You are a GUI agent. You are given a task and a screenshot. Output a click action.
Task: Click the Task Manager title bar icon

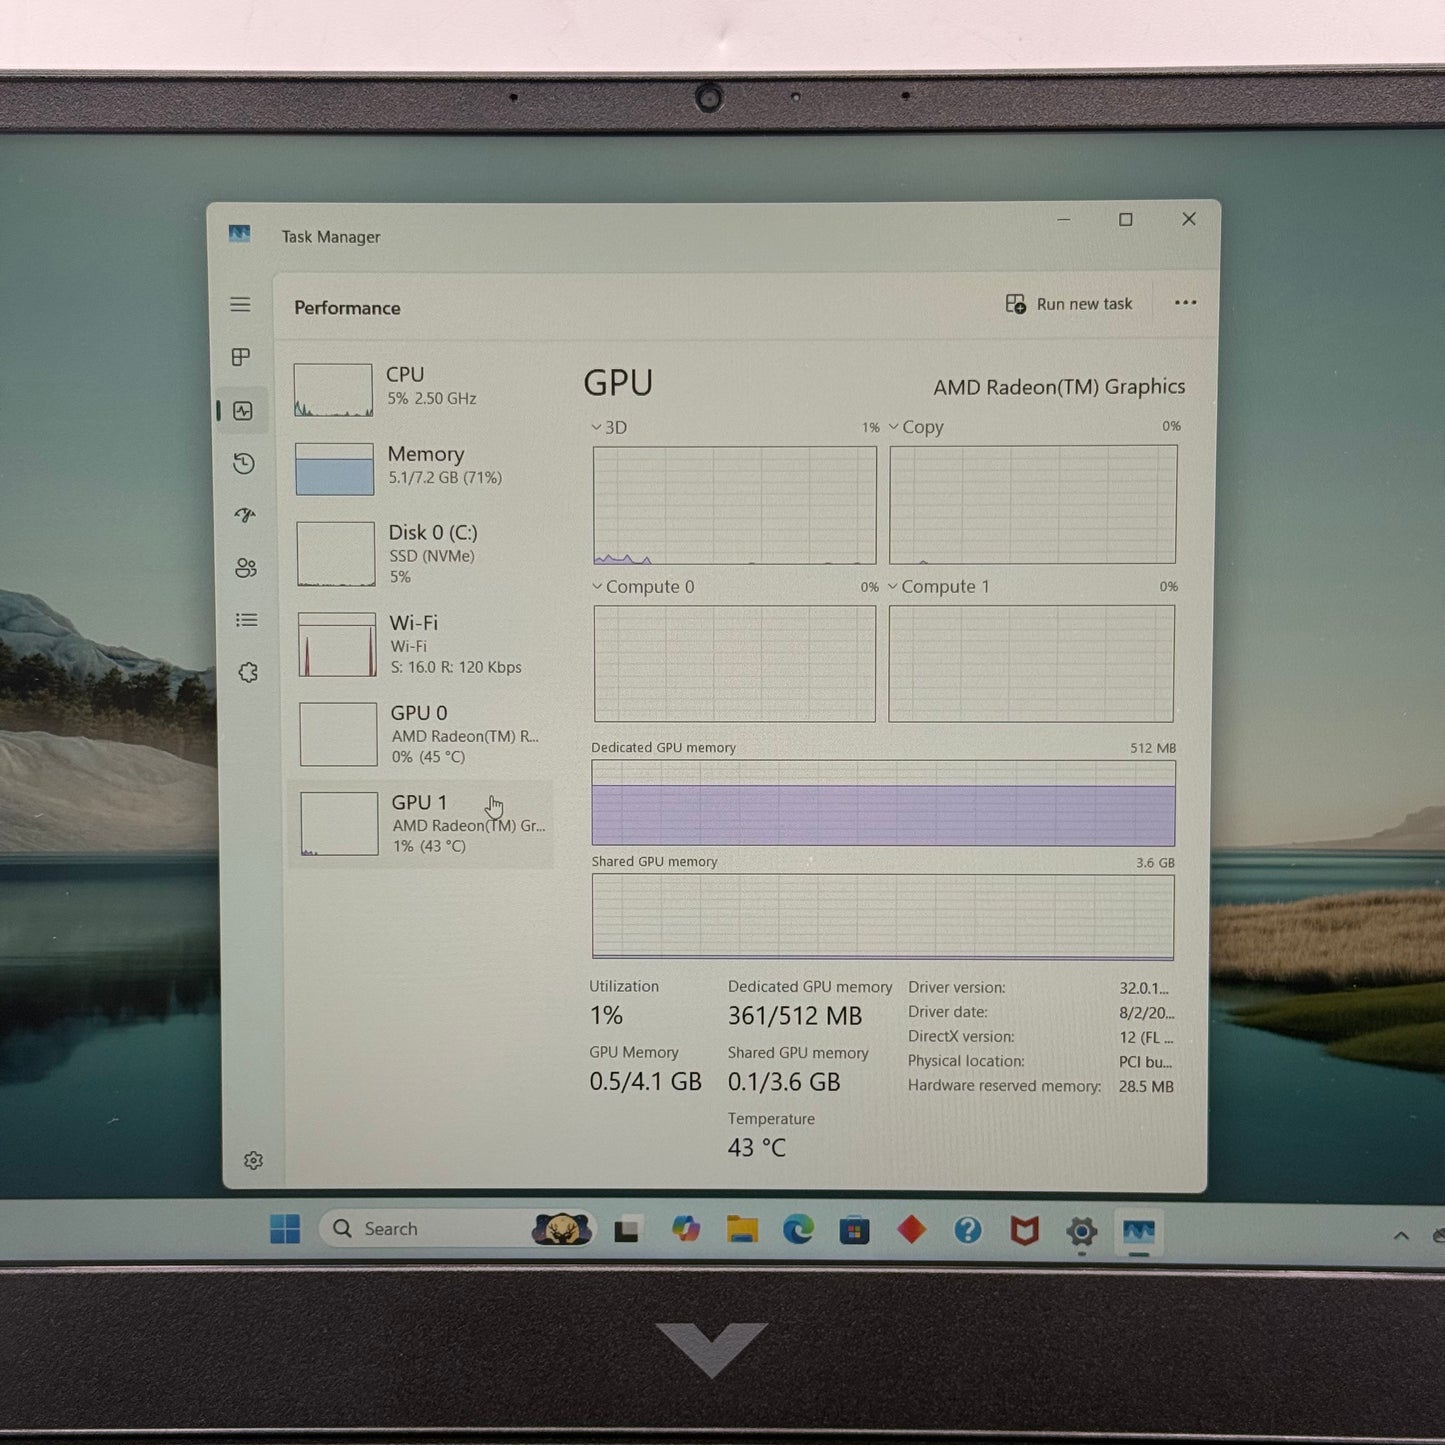point(239,234)
